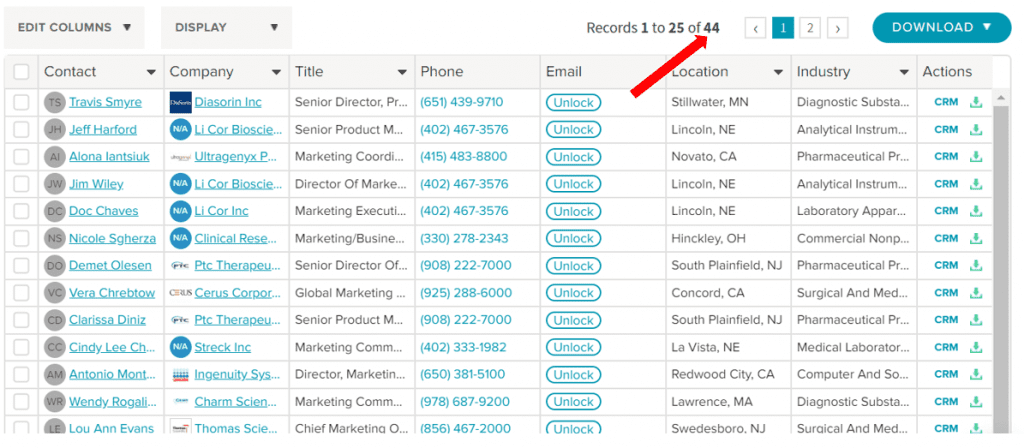
Task: Click download icon in Jim Wiley row
Action: 976,184
